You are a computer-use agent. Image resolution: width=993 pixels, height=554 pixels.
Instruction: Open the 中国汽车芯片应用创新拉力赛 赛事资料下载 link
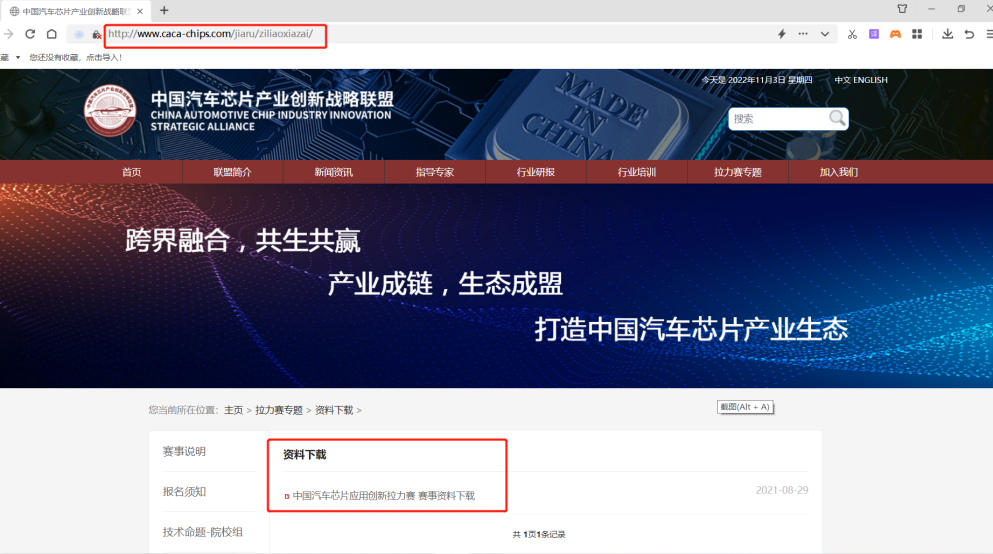pyautogui.click(x=383, y=496)
